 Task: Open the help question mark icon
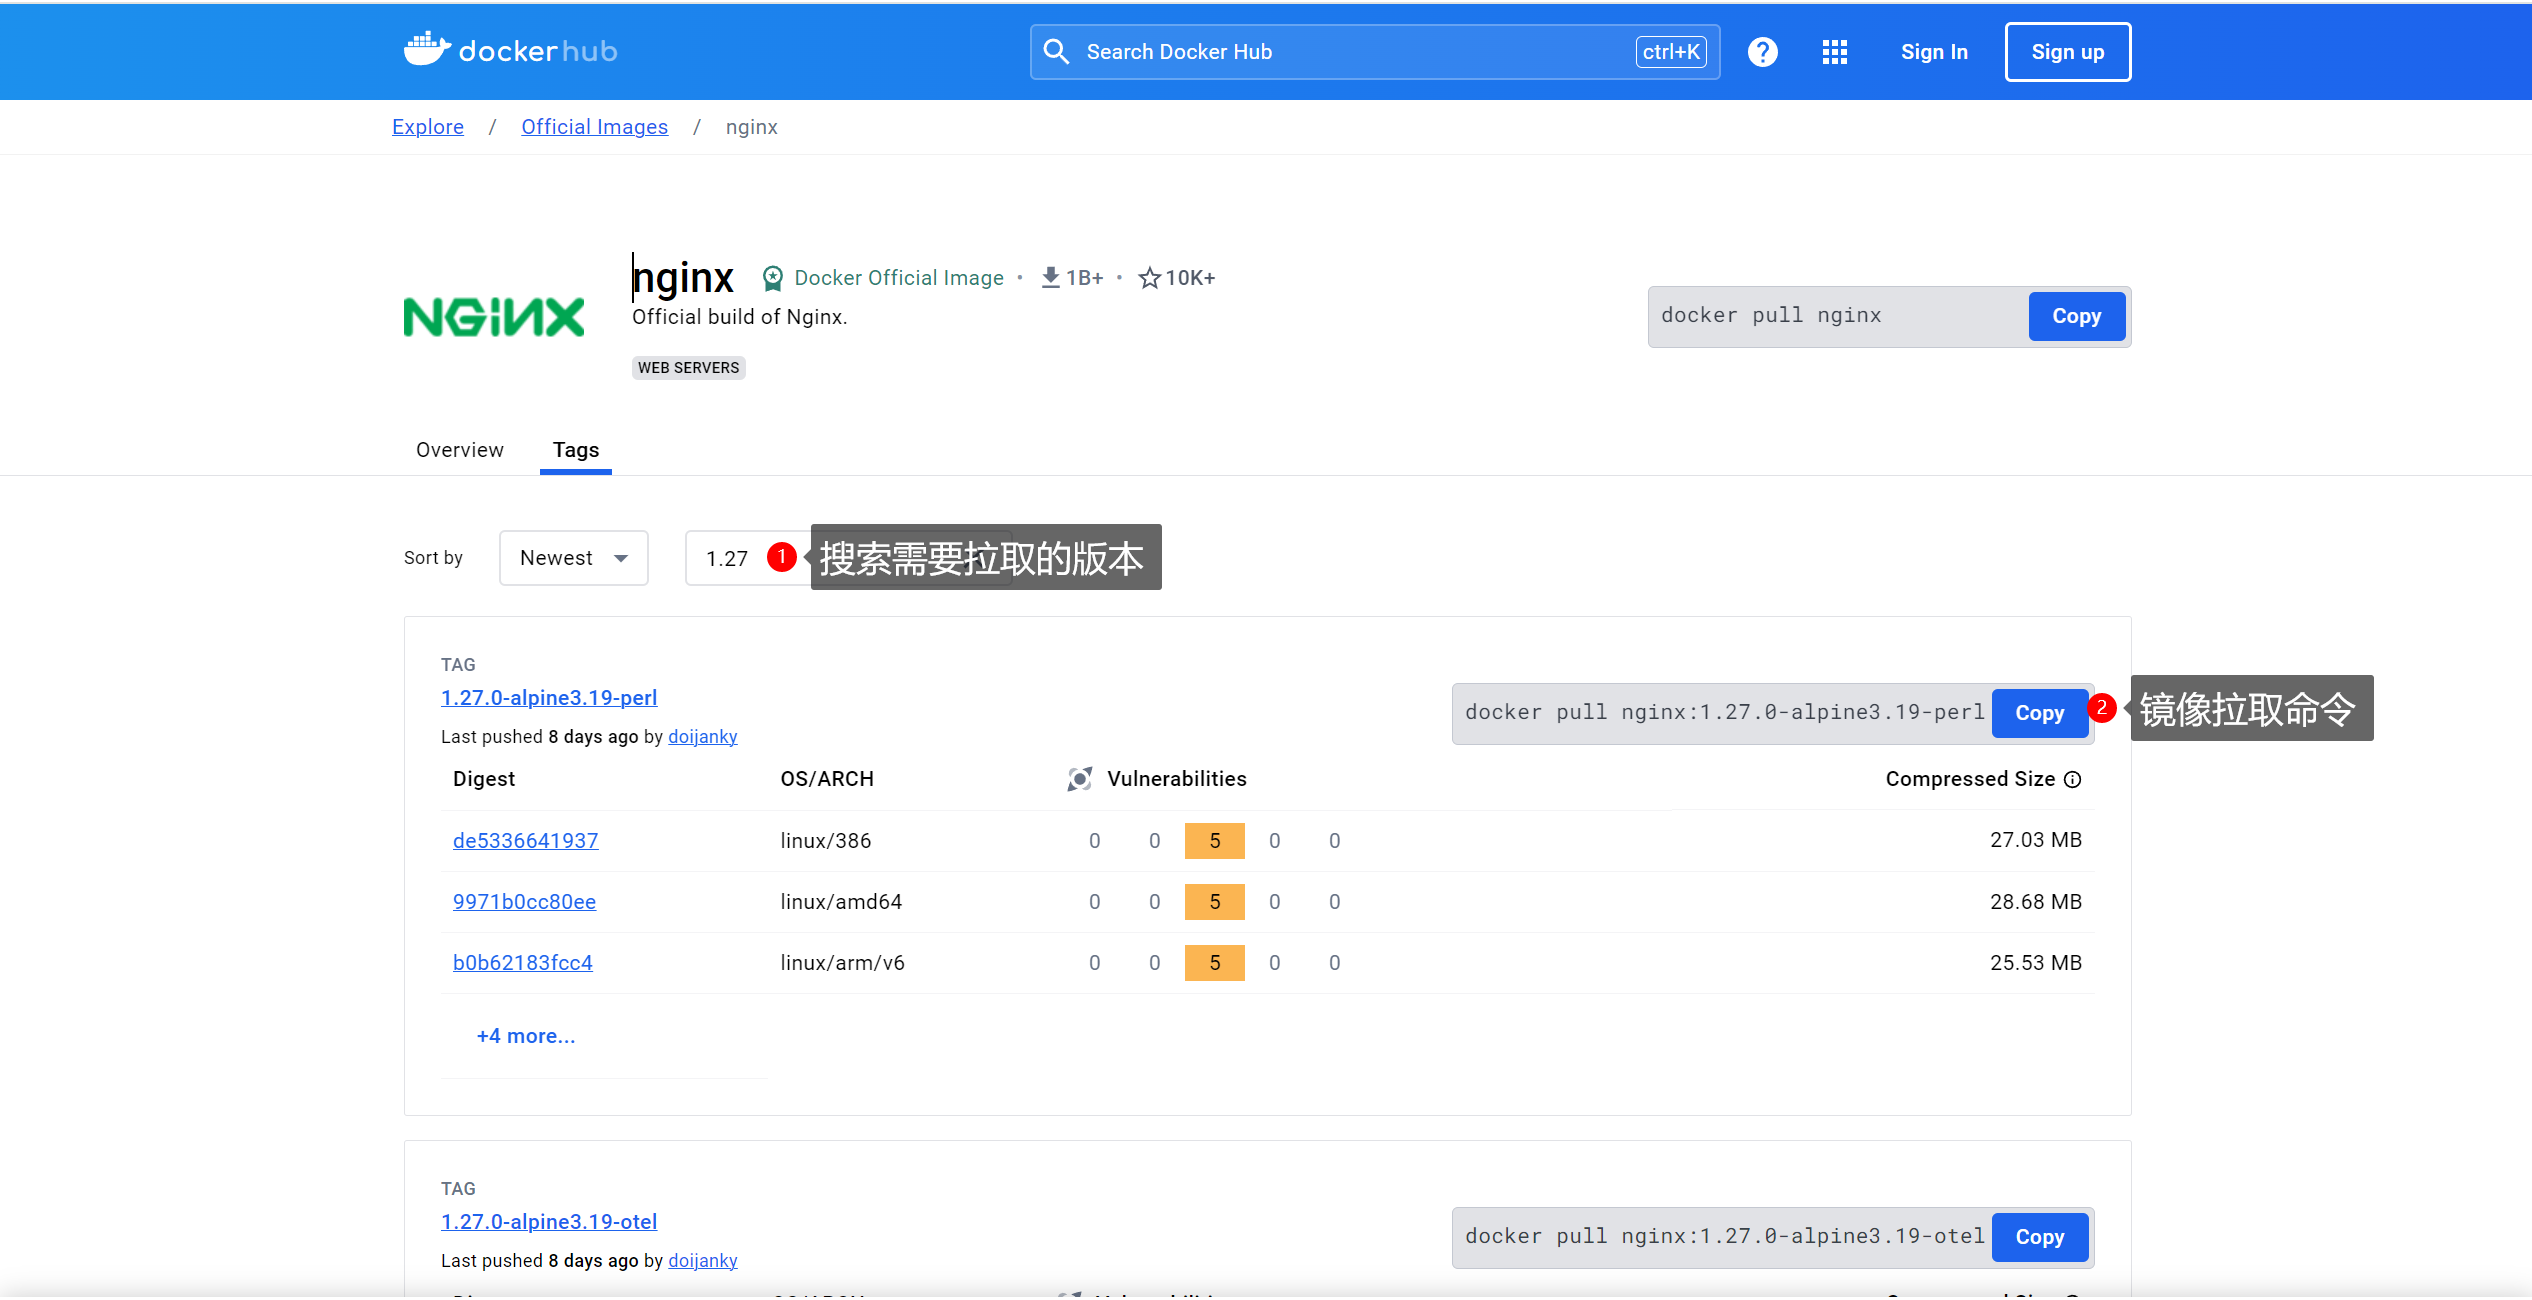[x=1762, y=52]
